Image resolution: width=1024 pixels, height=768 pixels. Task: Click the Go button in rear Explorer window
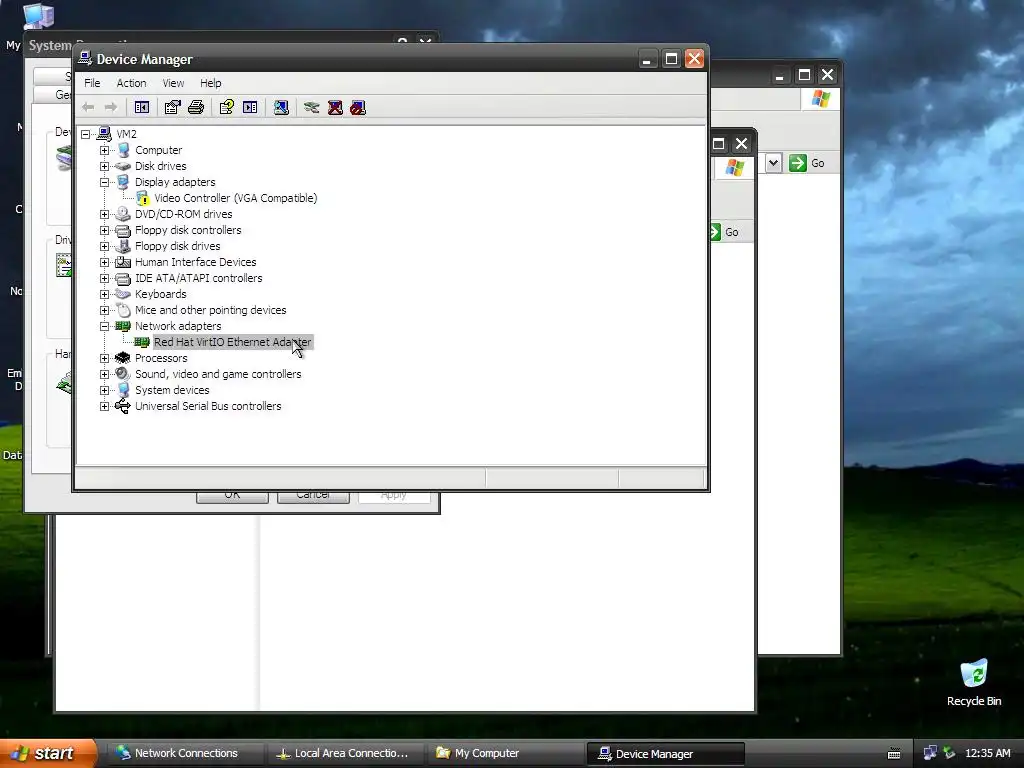(x=807, y=163)
